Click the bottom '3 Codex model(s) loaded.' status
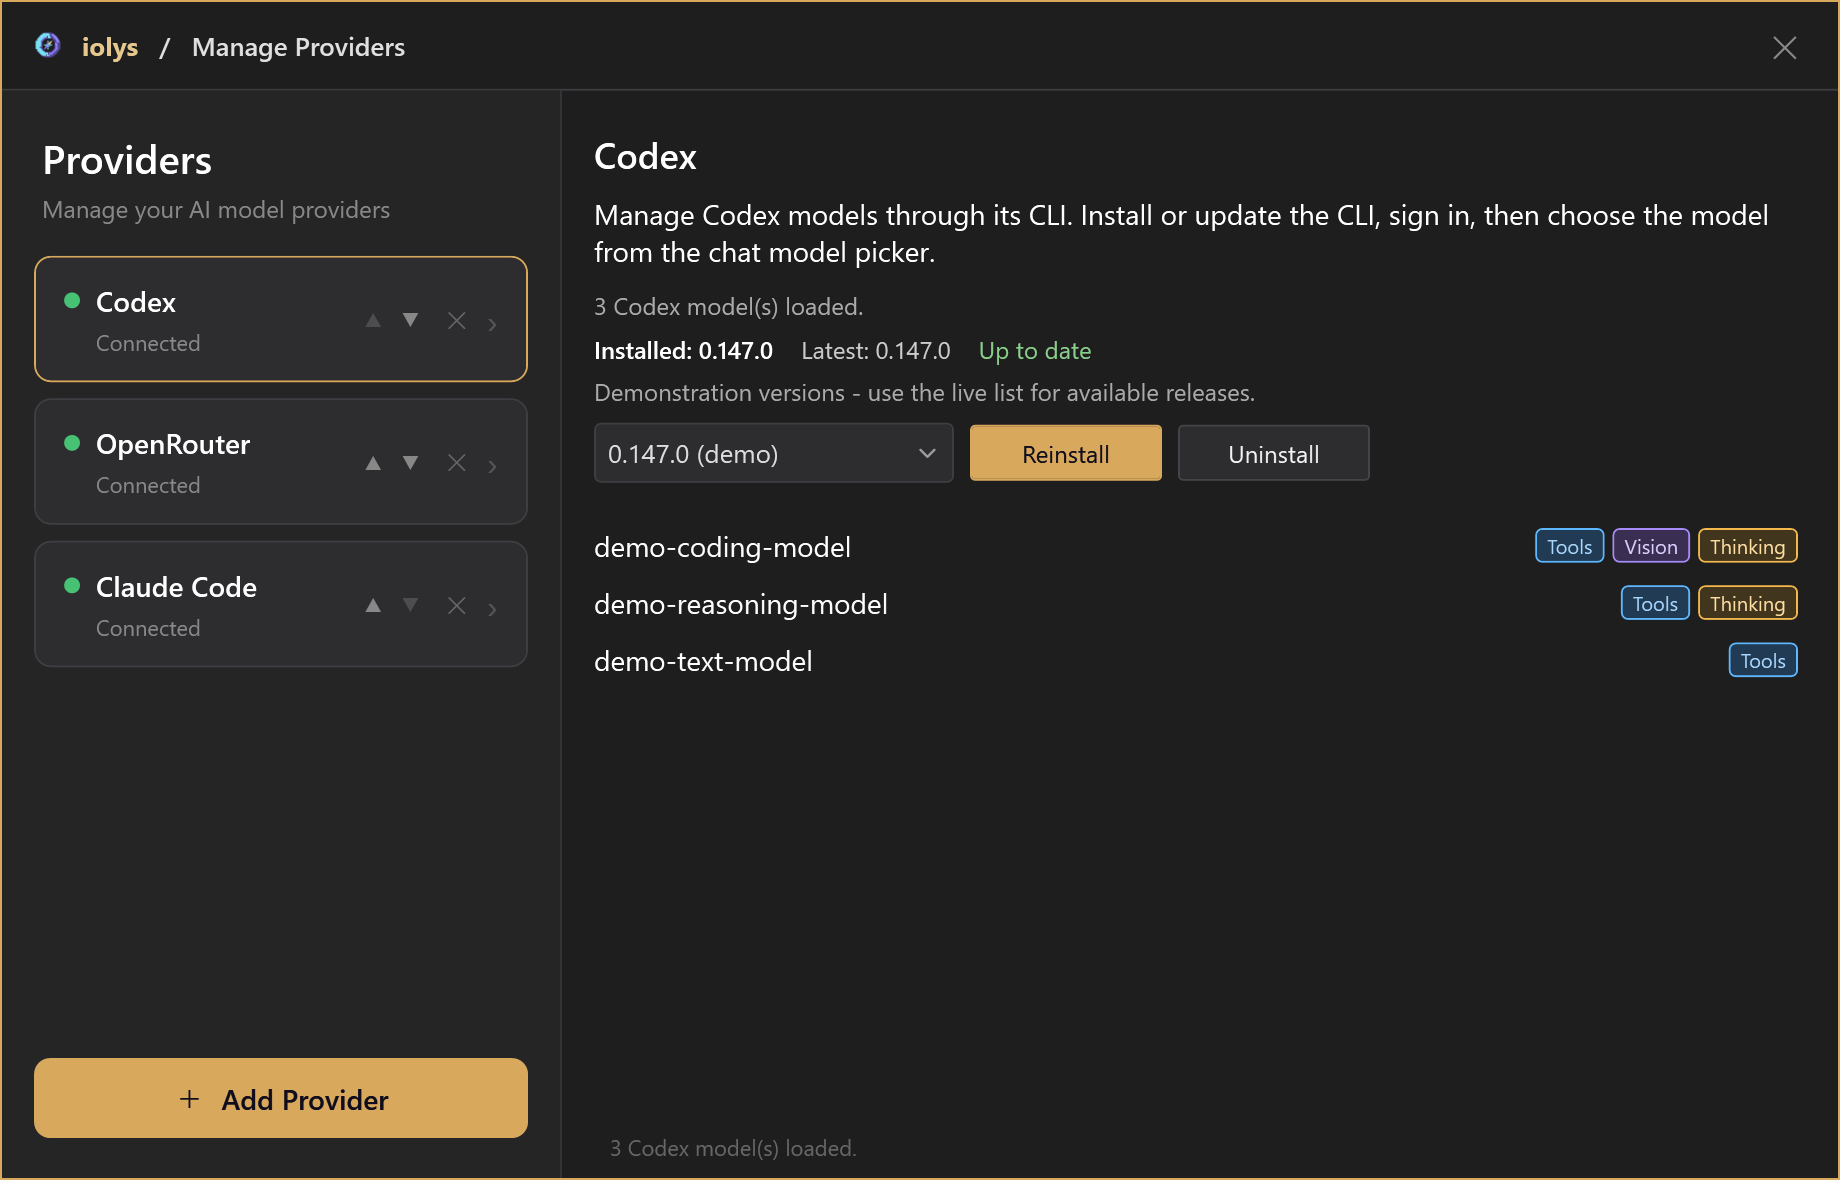Image resolution: width=1840 pixels, height=1180 pixels. click(x=733, y=1148)
